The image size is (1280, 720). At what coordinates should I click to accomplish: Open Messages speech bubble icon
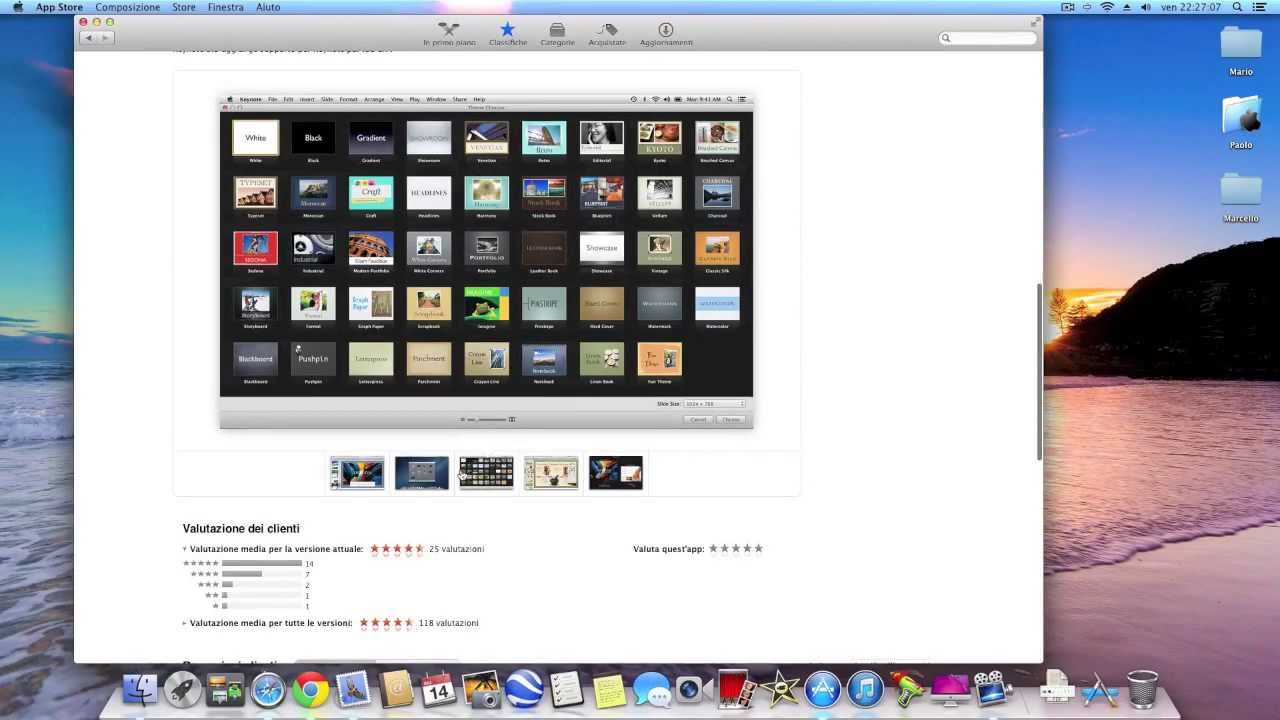point(652,690)
